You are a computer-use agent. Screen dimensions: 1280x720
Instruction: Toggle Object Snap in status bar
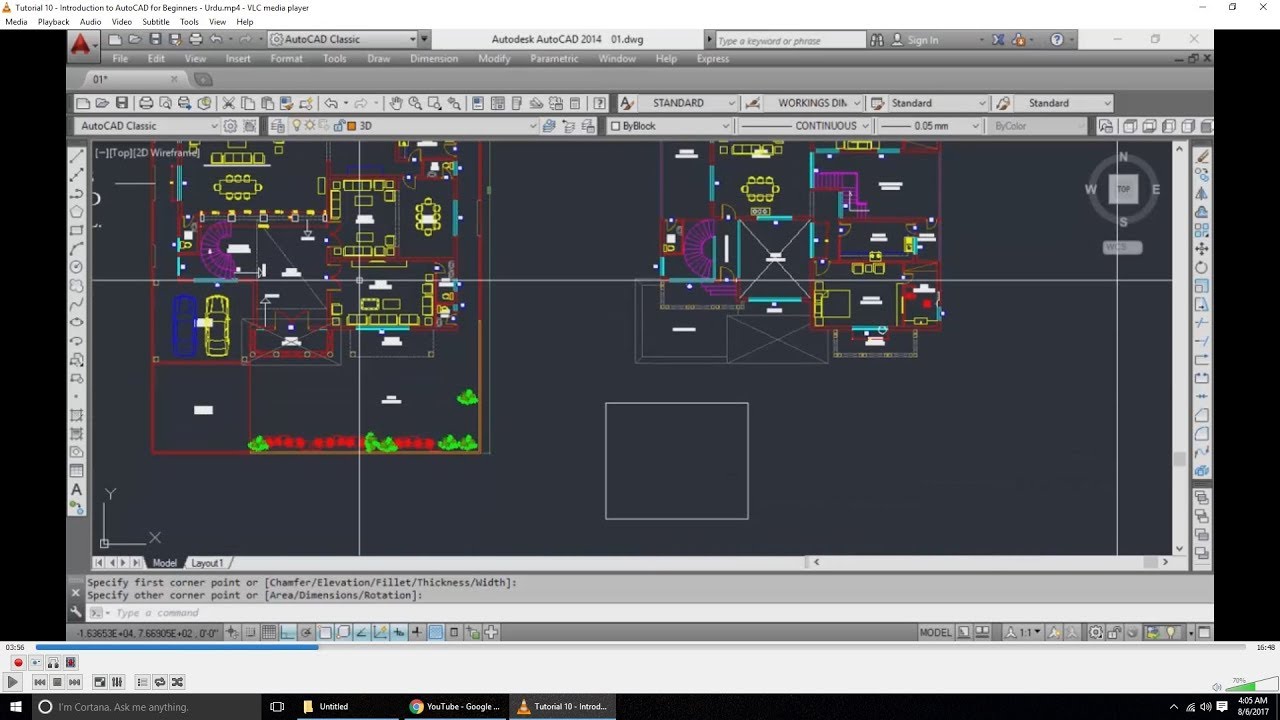pos(325,632)
